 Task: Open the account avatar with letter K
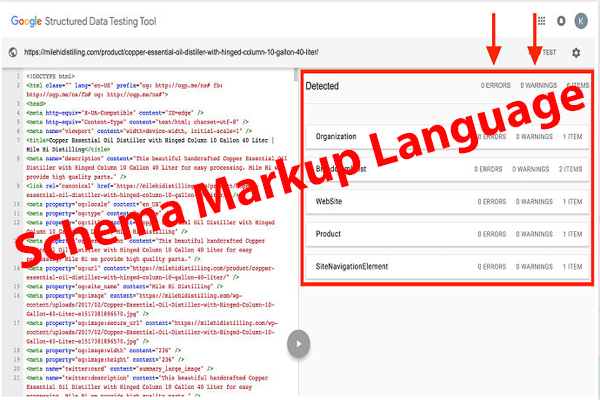point(580,21)
